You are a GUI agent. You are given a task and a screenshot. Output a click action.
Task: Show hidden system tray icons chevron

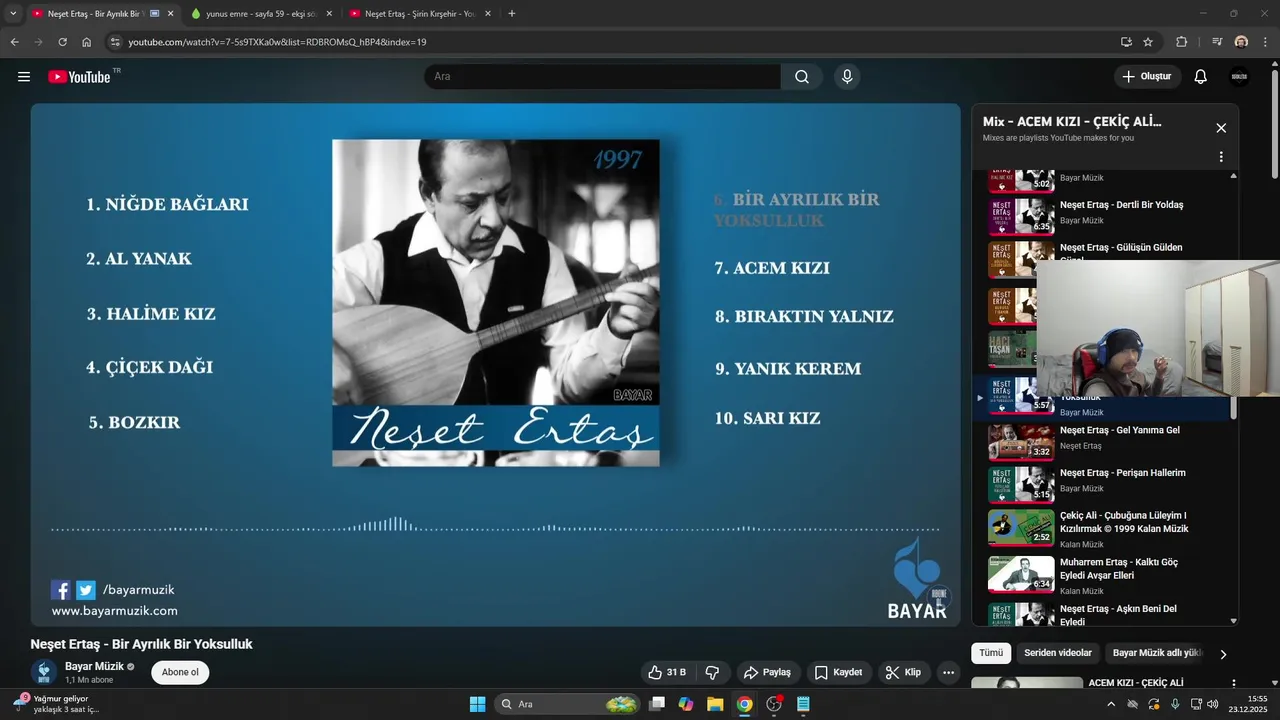point(1110,704)
